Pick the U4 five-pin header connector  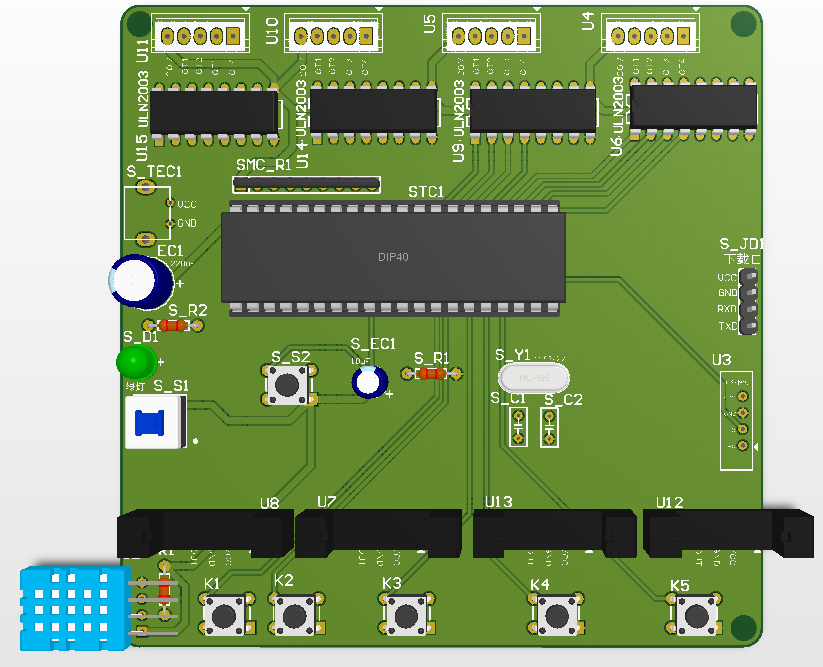coord(650,34)
